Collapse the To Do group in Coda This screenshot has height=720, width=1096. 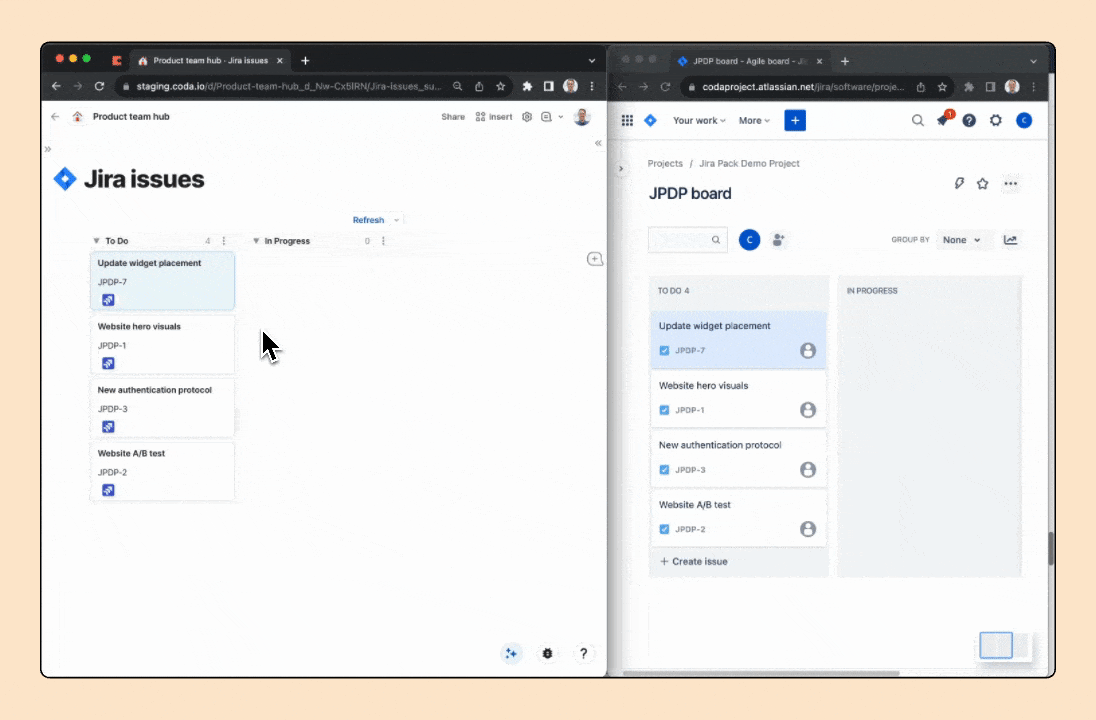[x=96, y=240]
